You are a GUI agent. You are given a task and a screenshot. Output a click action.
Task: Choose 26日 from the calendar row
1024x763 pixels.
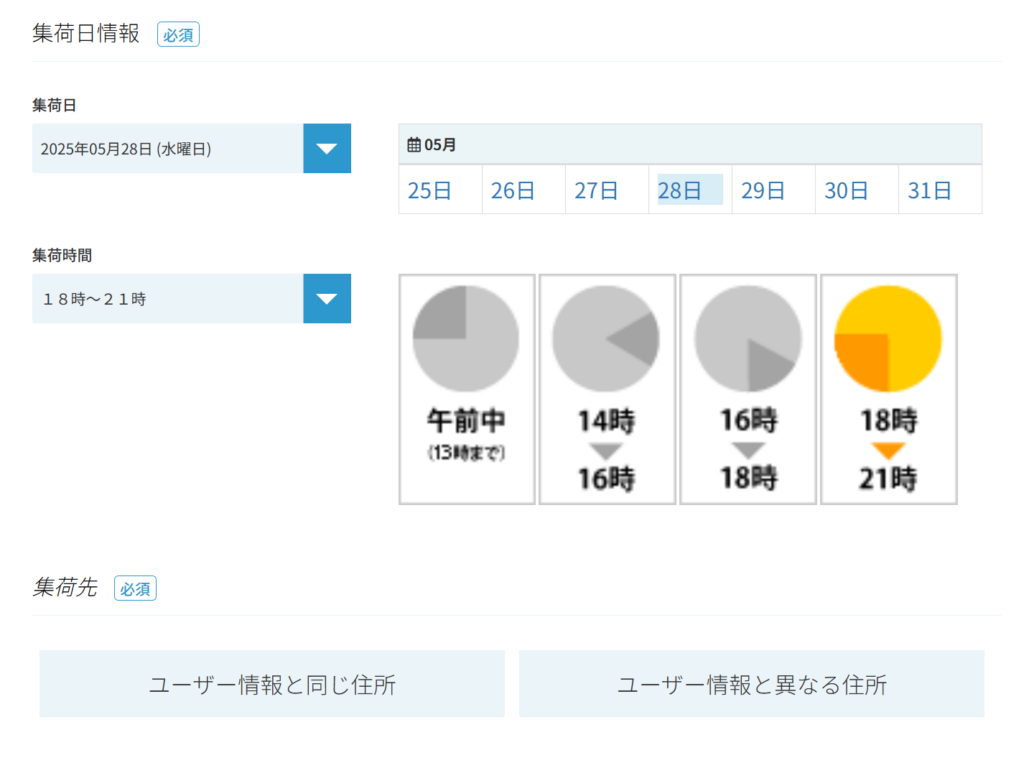tap(513, 191)
